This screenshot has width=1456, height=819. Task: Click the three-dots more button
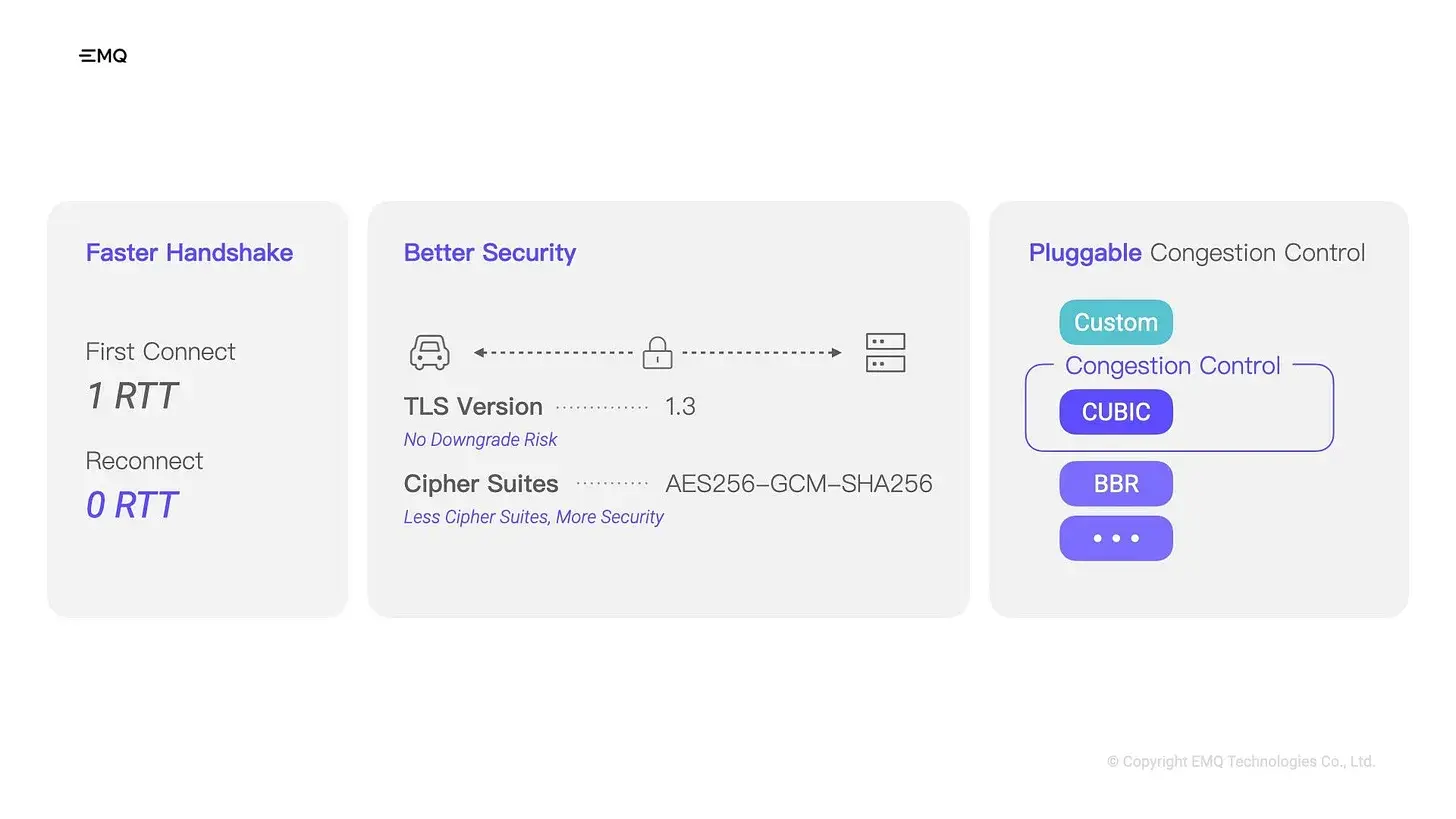[1116, 538]
